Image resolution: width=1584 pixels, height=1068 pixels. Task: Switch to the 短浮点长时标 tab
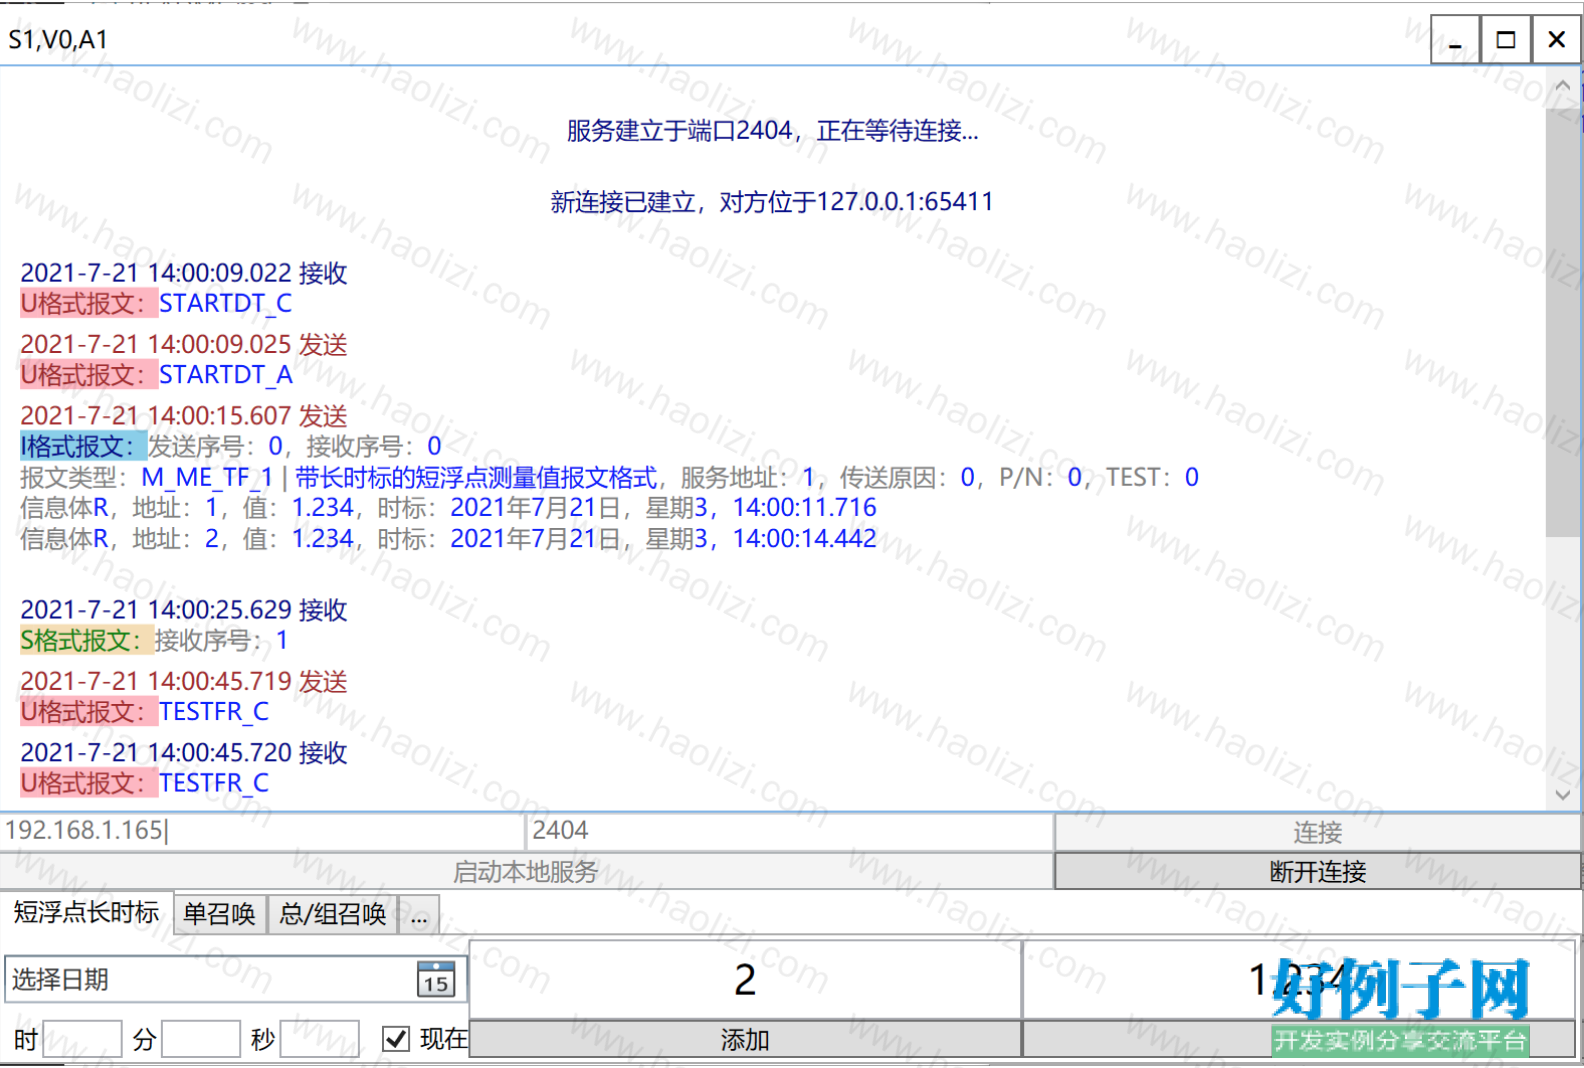tap(86, 912)
